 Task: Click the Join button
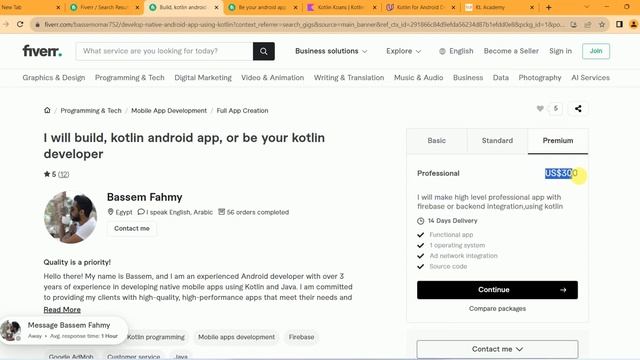tap(596, 51)
